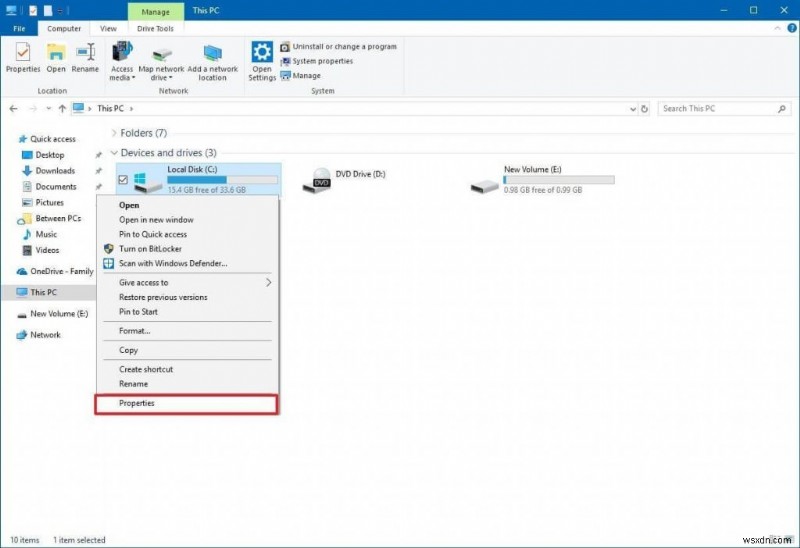
Task: Choose Restore previous versions
Action: 187,297
